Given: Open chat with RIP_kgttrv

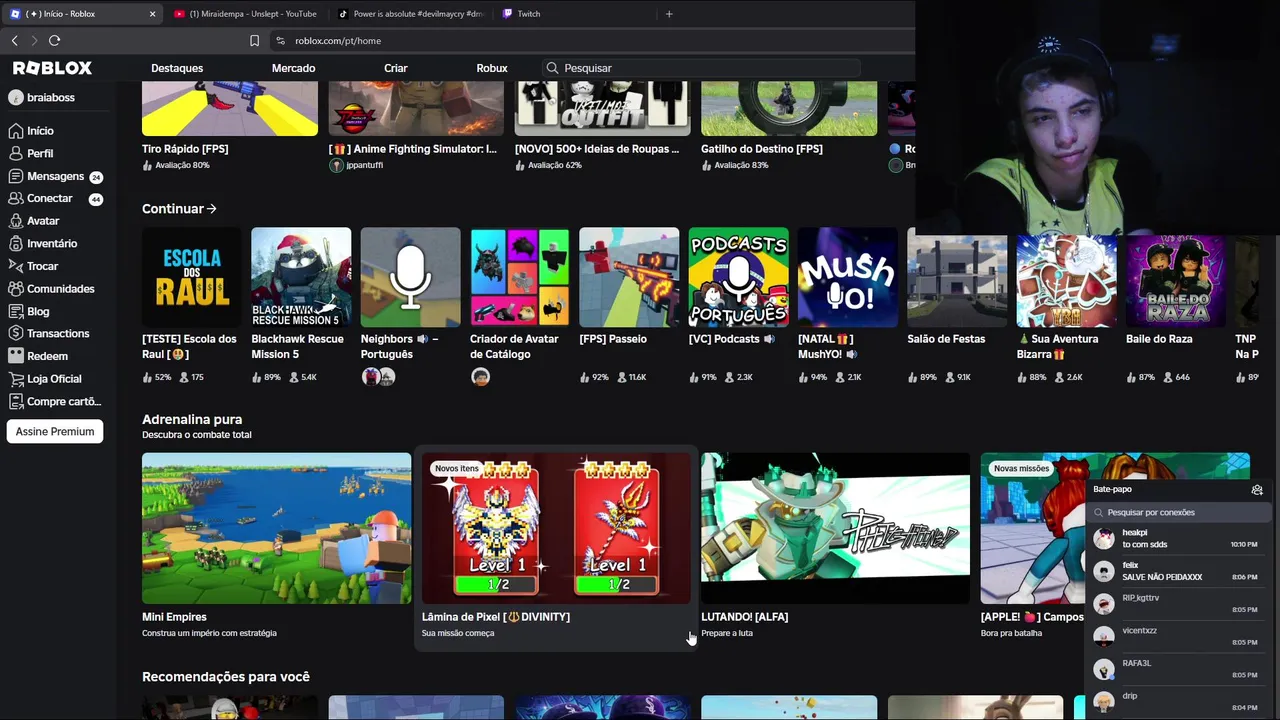Looking at the screenshot, I should coord(1177,604).
